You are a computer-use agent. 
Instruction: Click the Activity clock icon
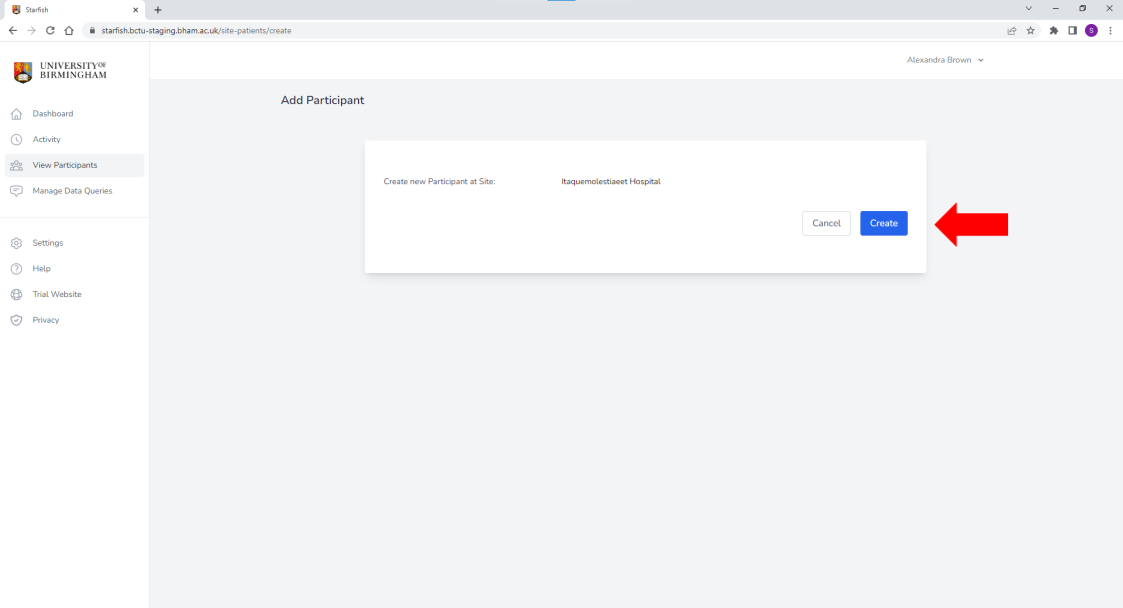click(16, 140)
